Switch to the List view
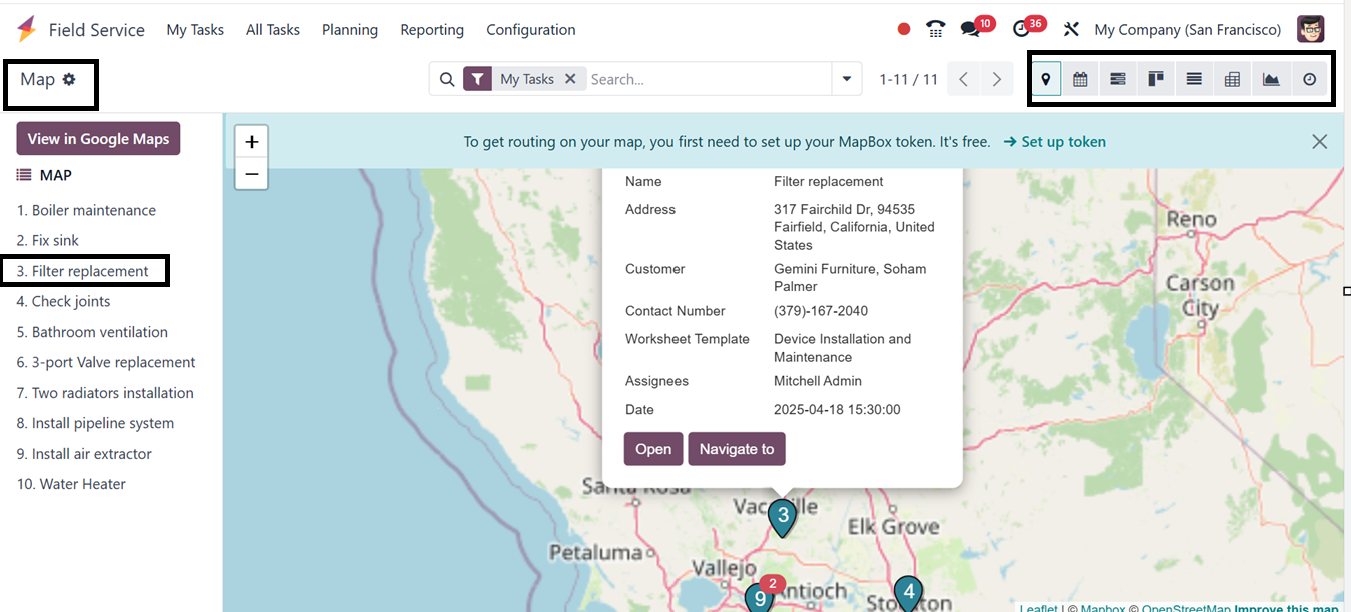Screen dimensions: 1351x612 1194,79
